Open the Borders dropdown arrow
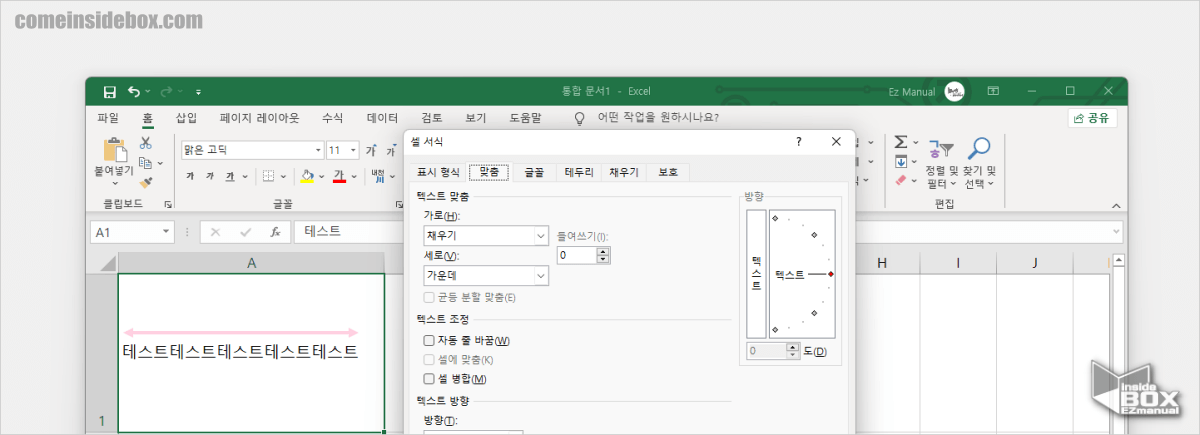This screenshot has height=435, width=1200. (283, 177)
